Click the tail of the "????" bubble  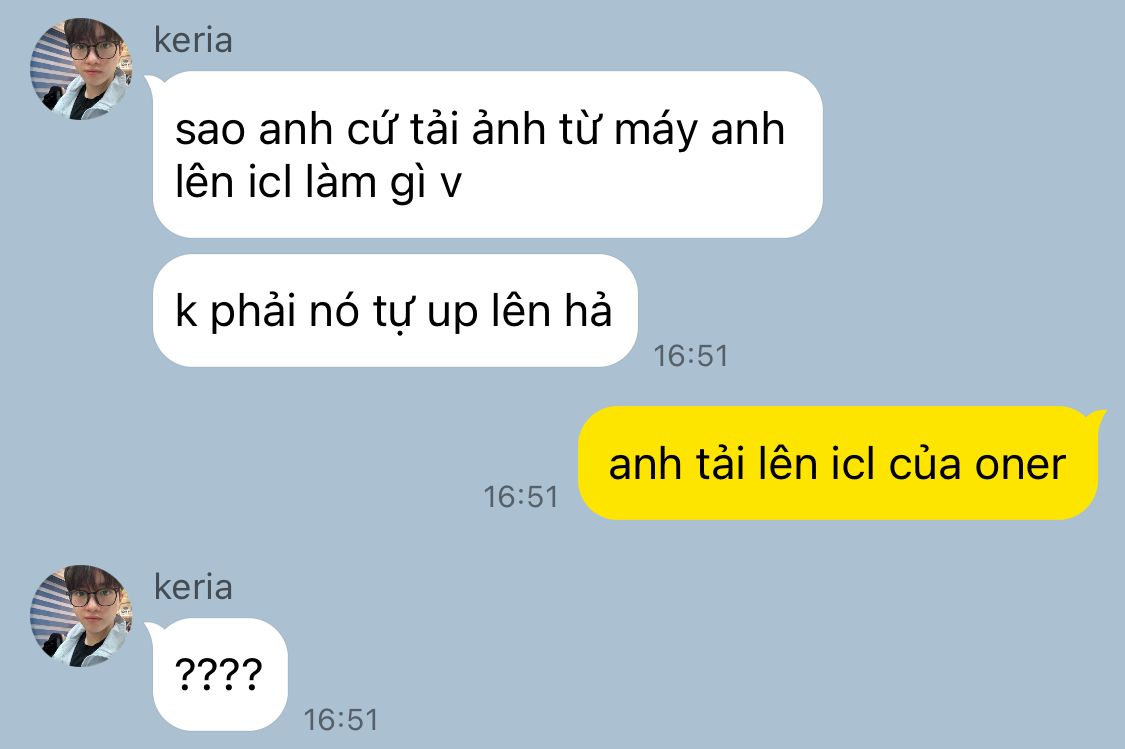153,630
